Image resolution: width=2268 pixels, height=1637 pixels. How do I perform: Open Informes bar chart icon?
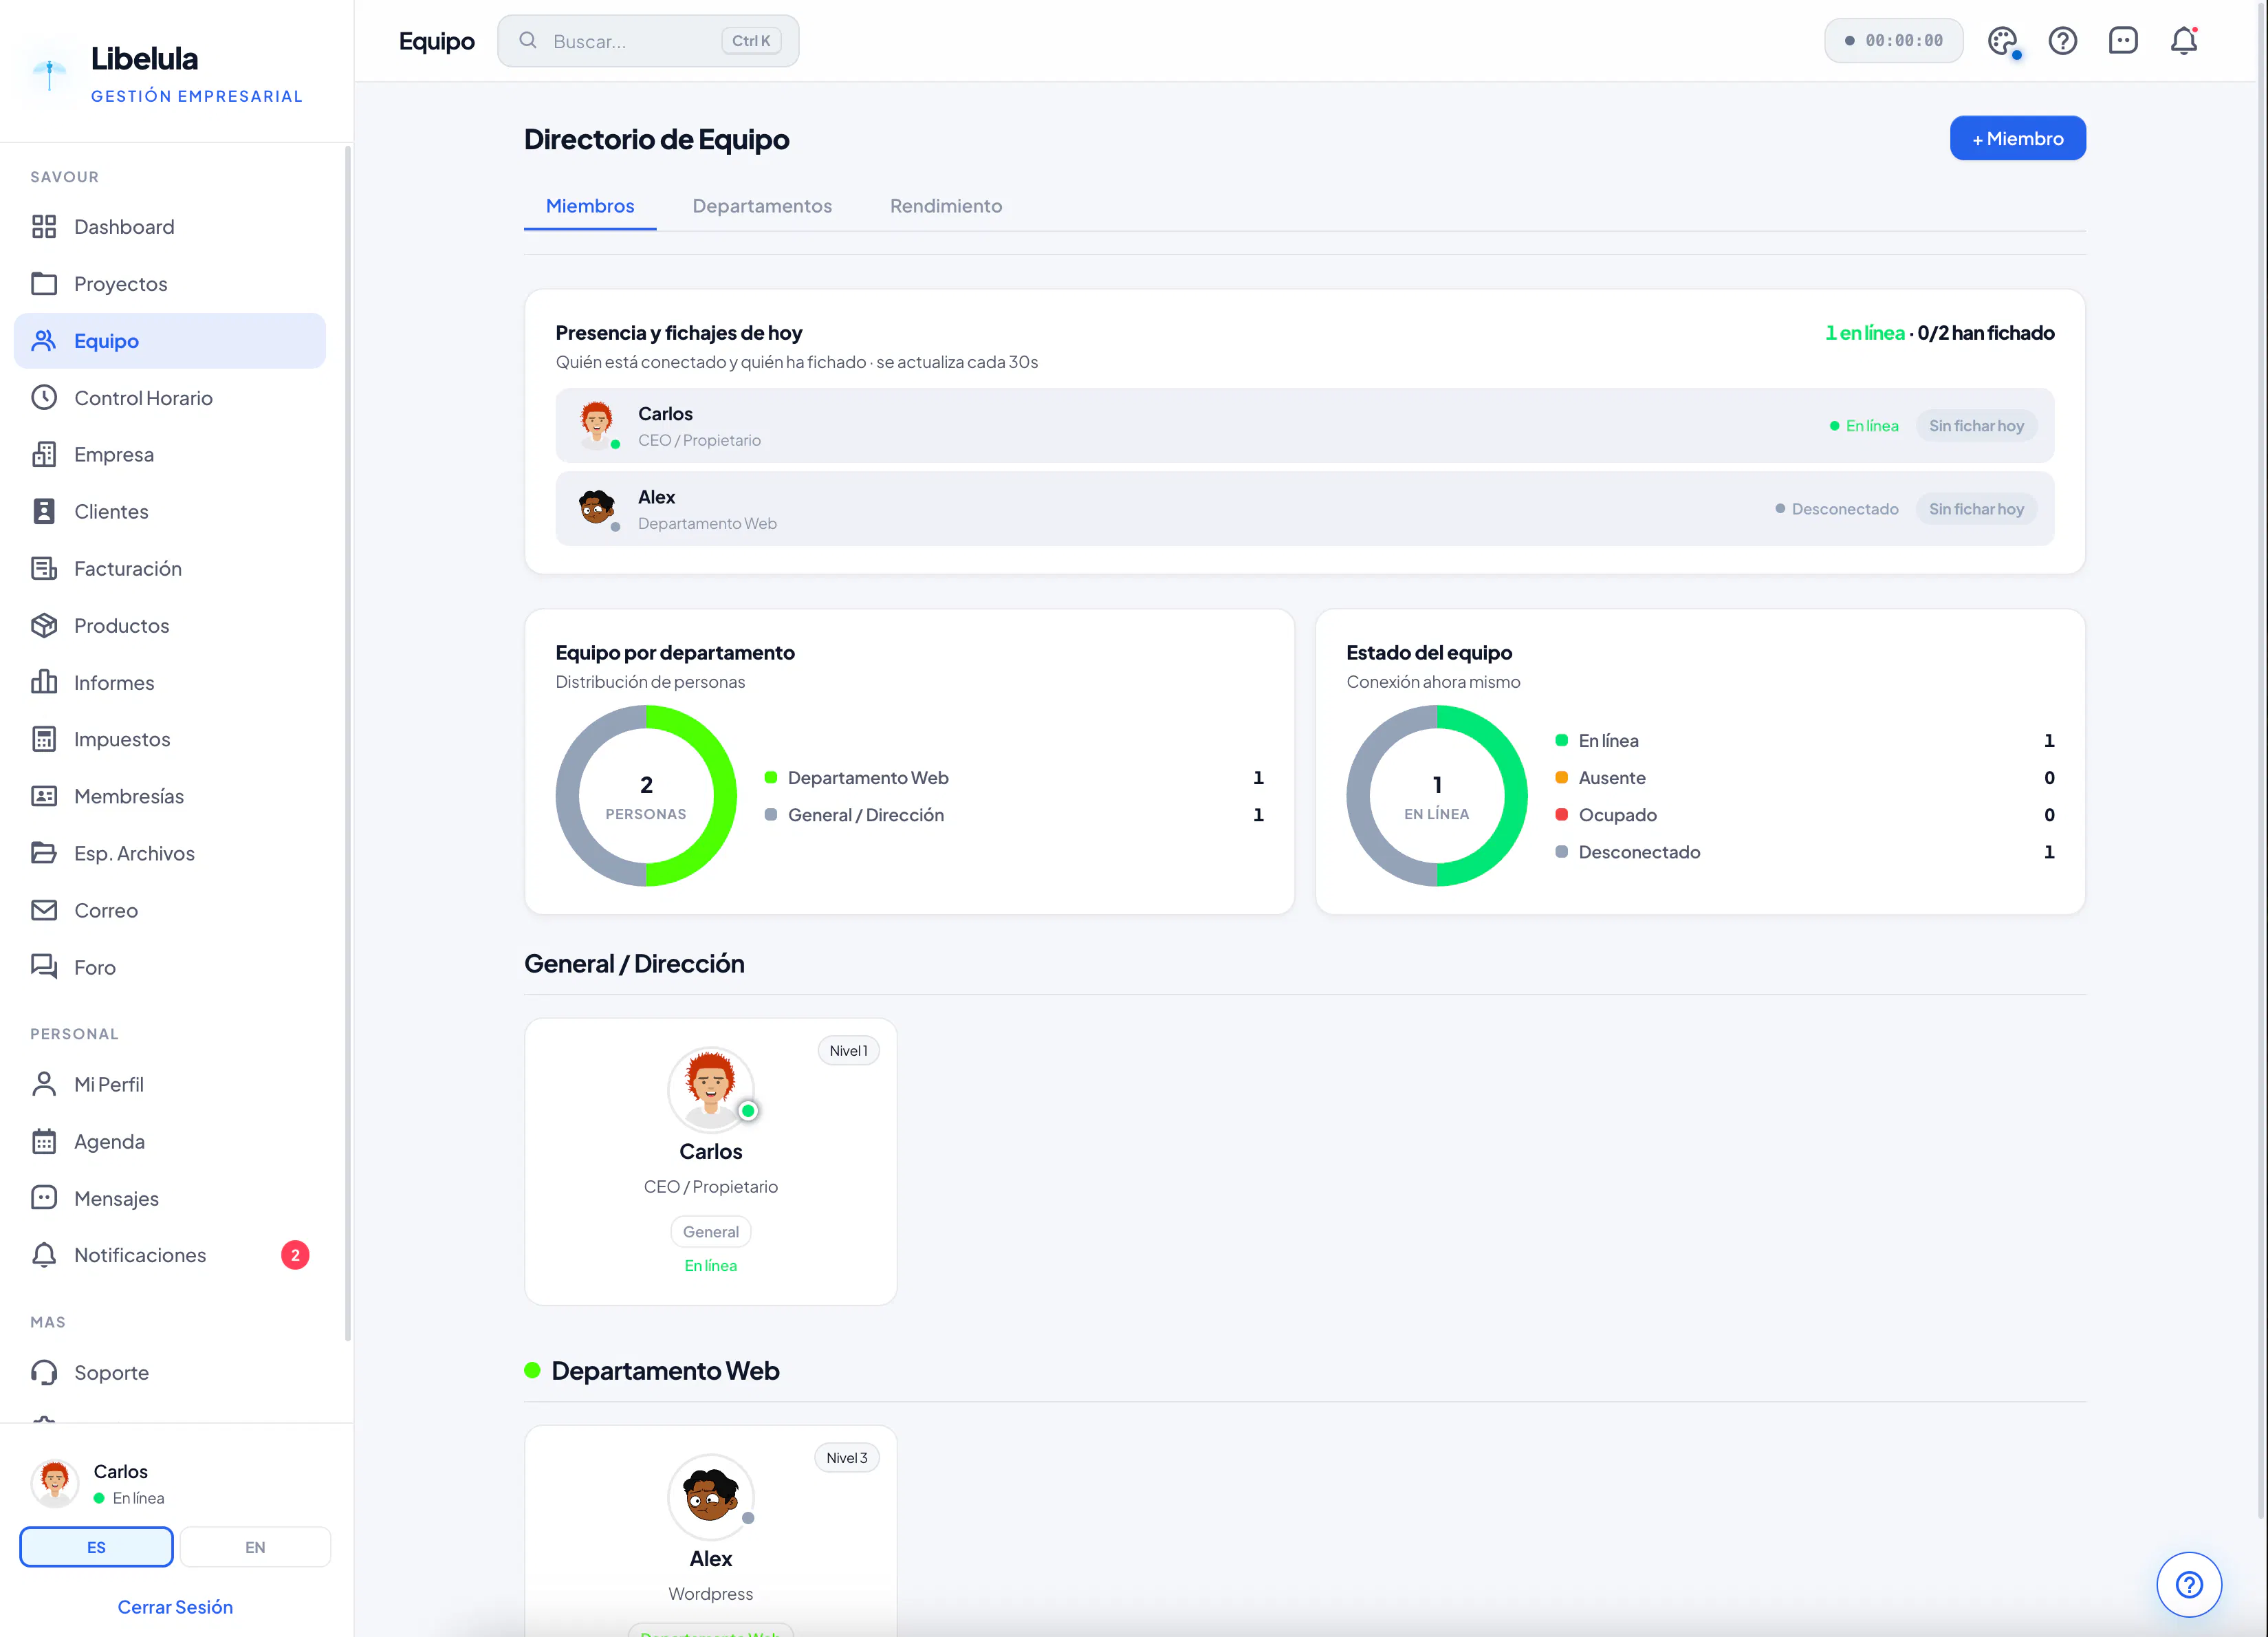[44, 683]
